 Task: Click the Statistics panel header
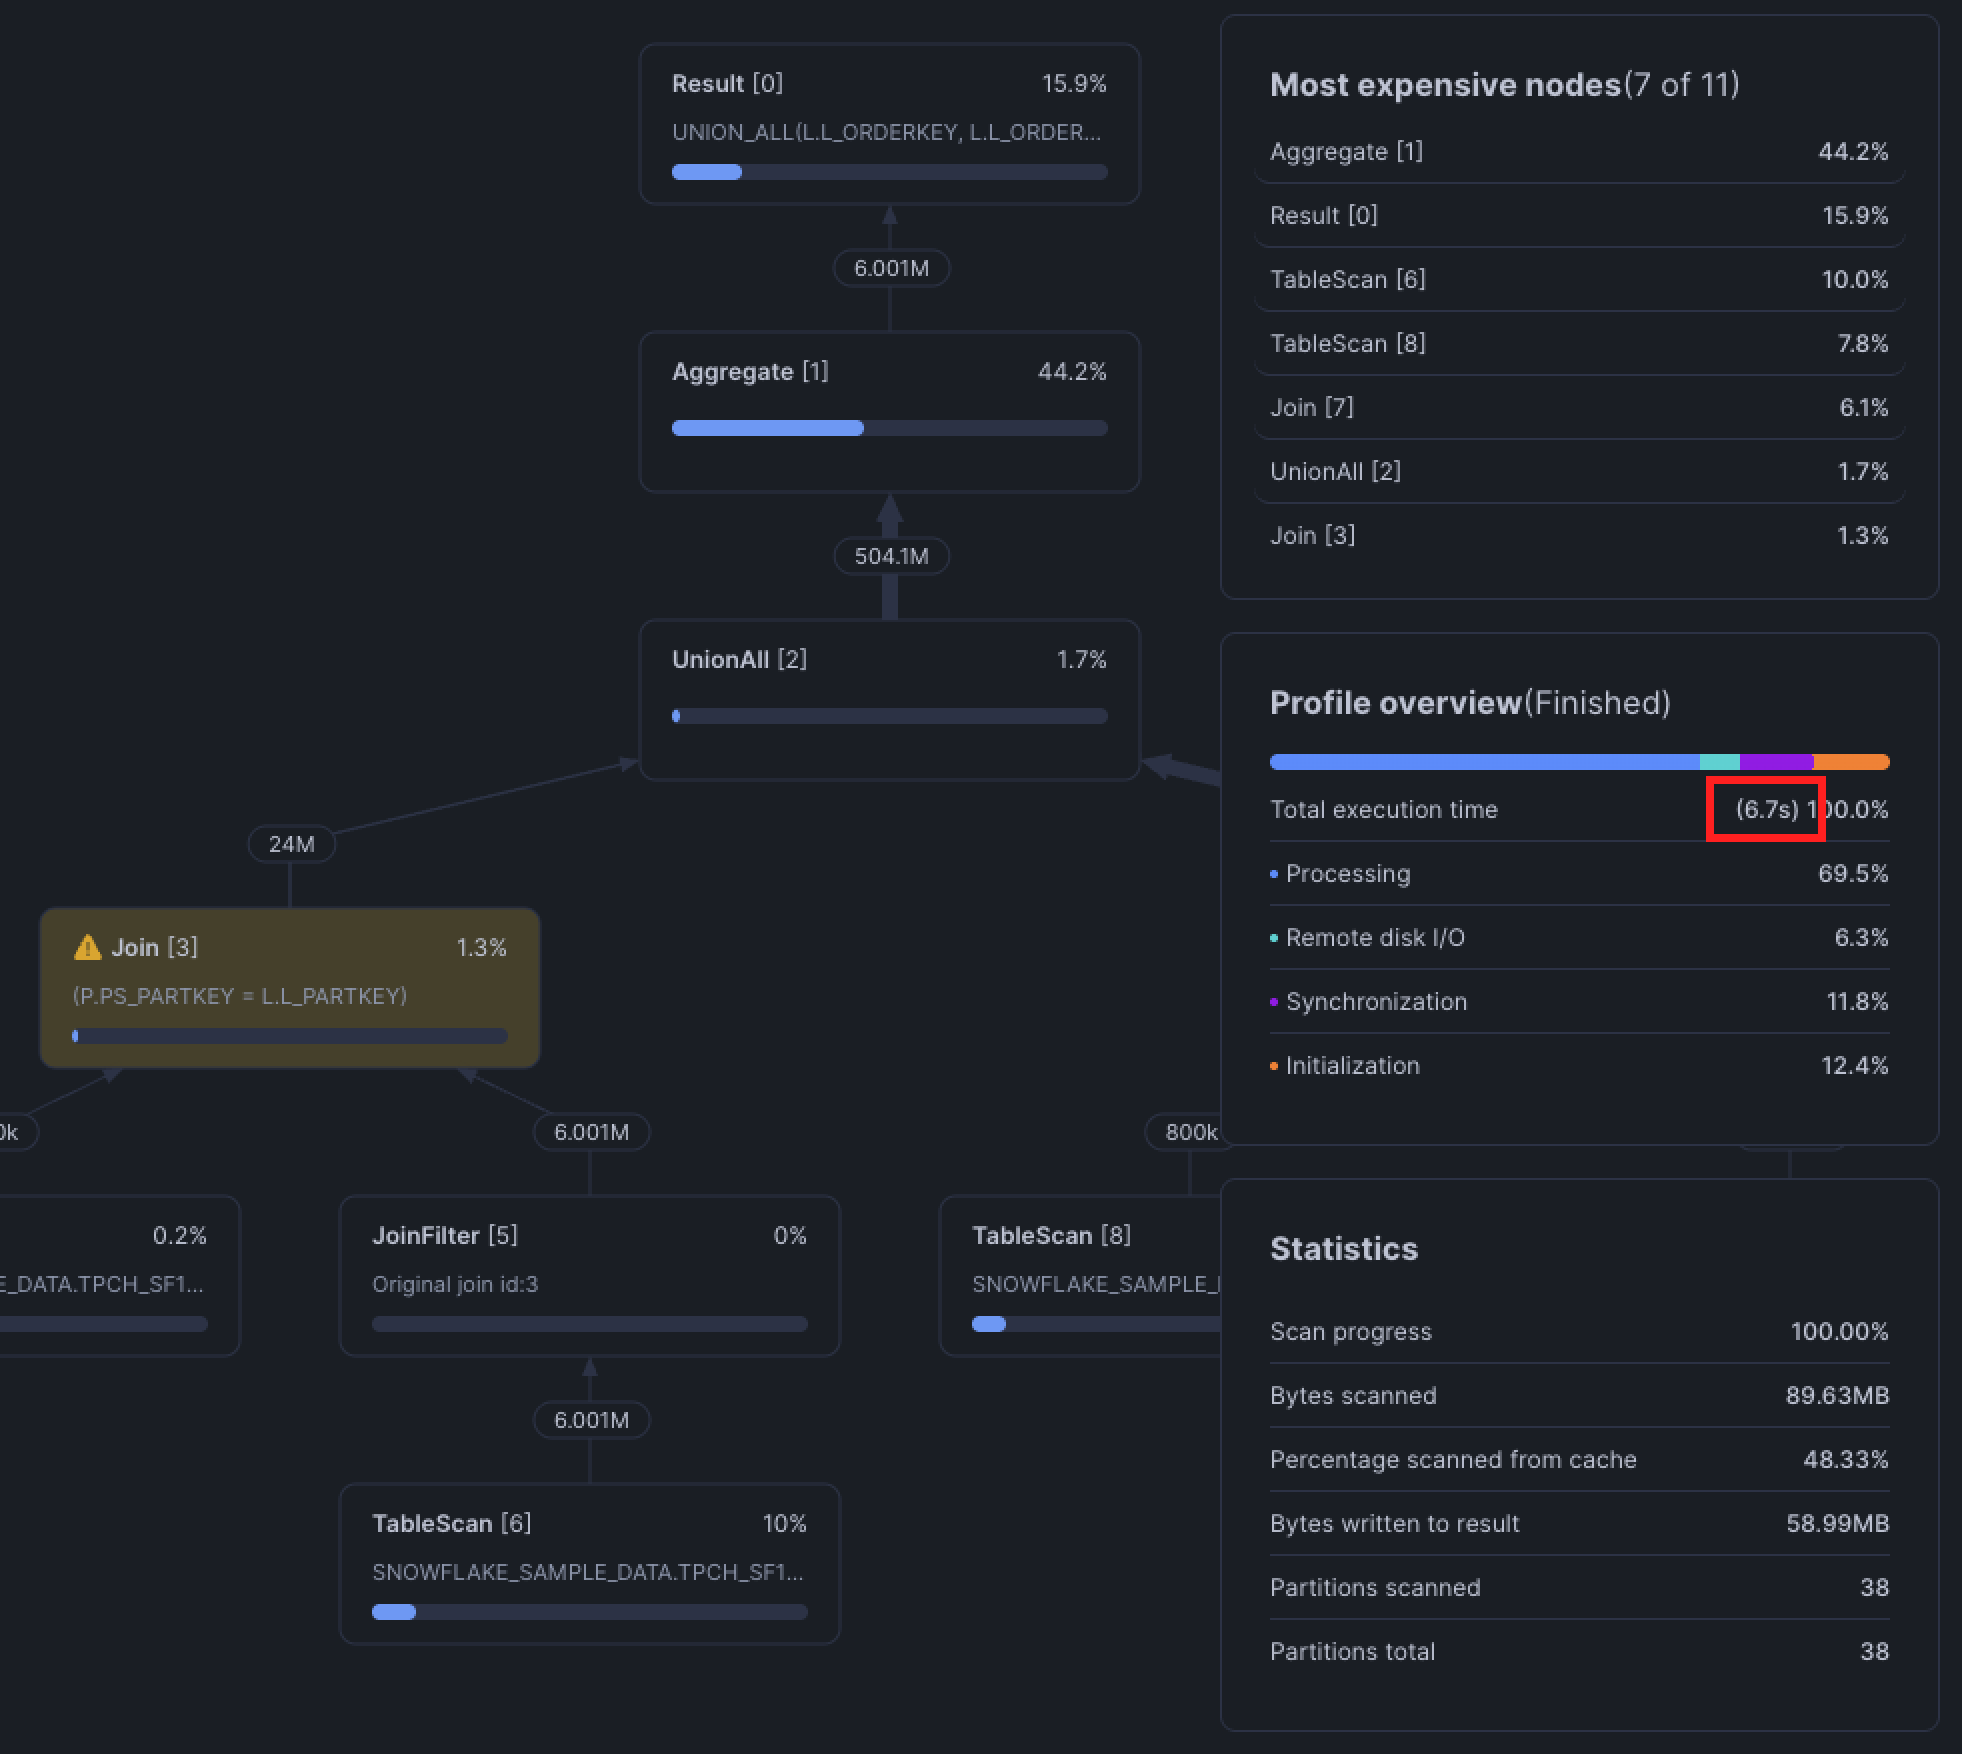point(1343,1248)
